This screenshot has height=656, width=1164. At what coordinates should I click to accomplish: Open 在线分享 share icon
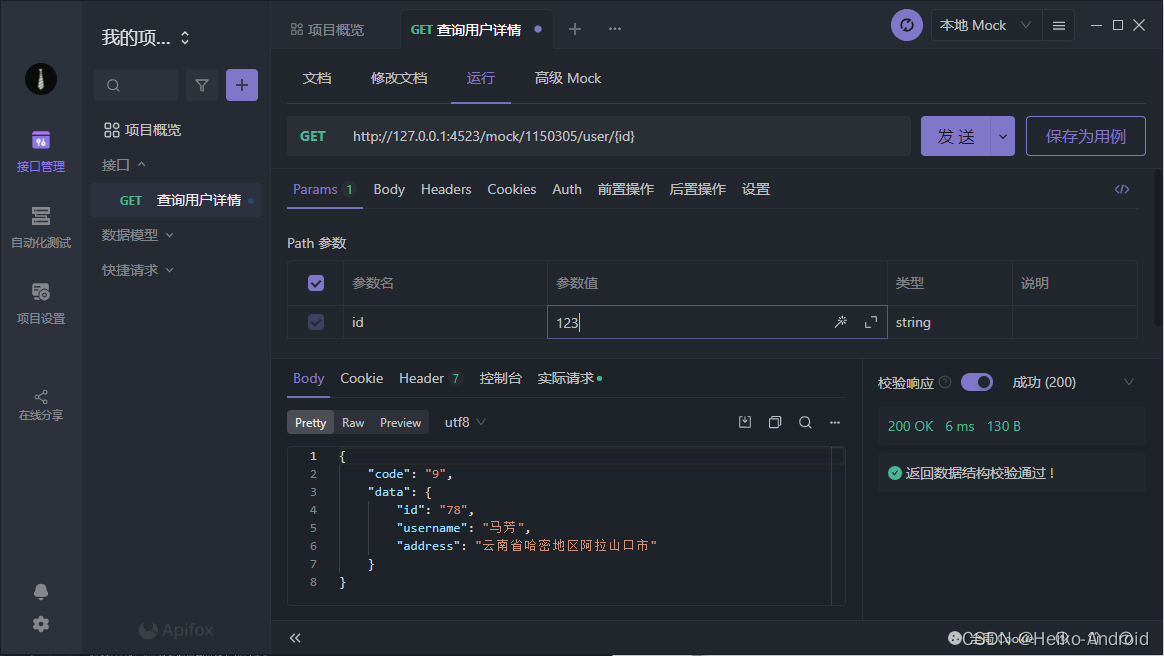pyautogui.click(x=41, y=404)
